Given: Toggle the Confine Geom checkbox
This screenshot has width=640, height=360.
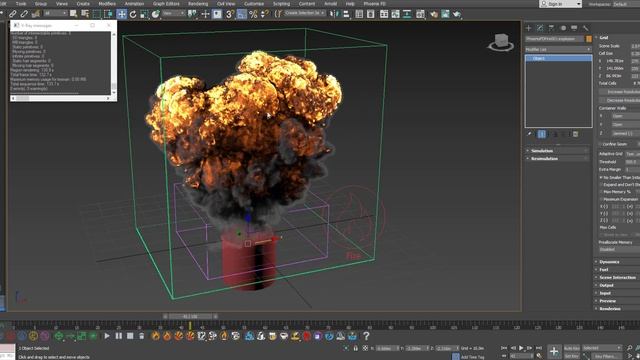Looking at the screenshot, I should [x=601, y=144].
